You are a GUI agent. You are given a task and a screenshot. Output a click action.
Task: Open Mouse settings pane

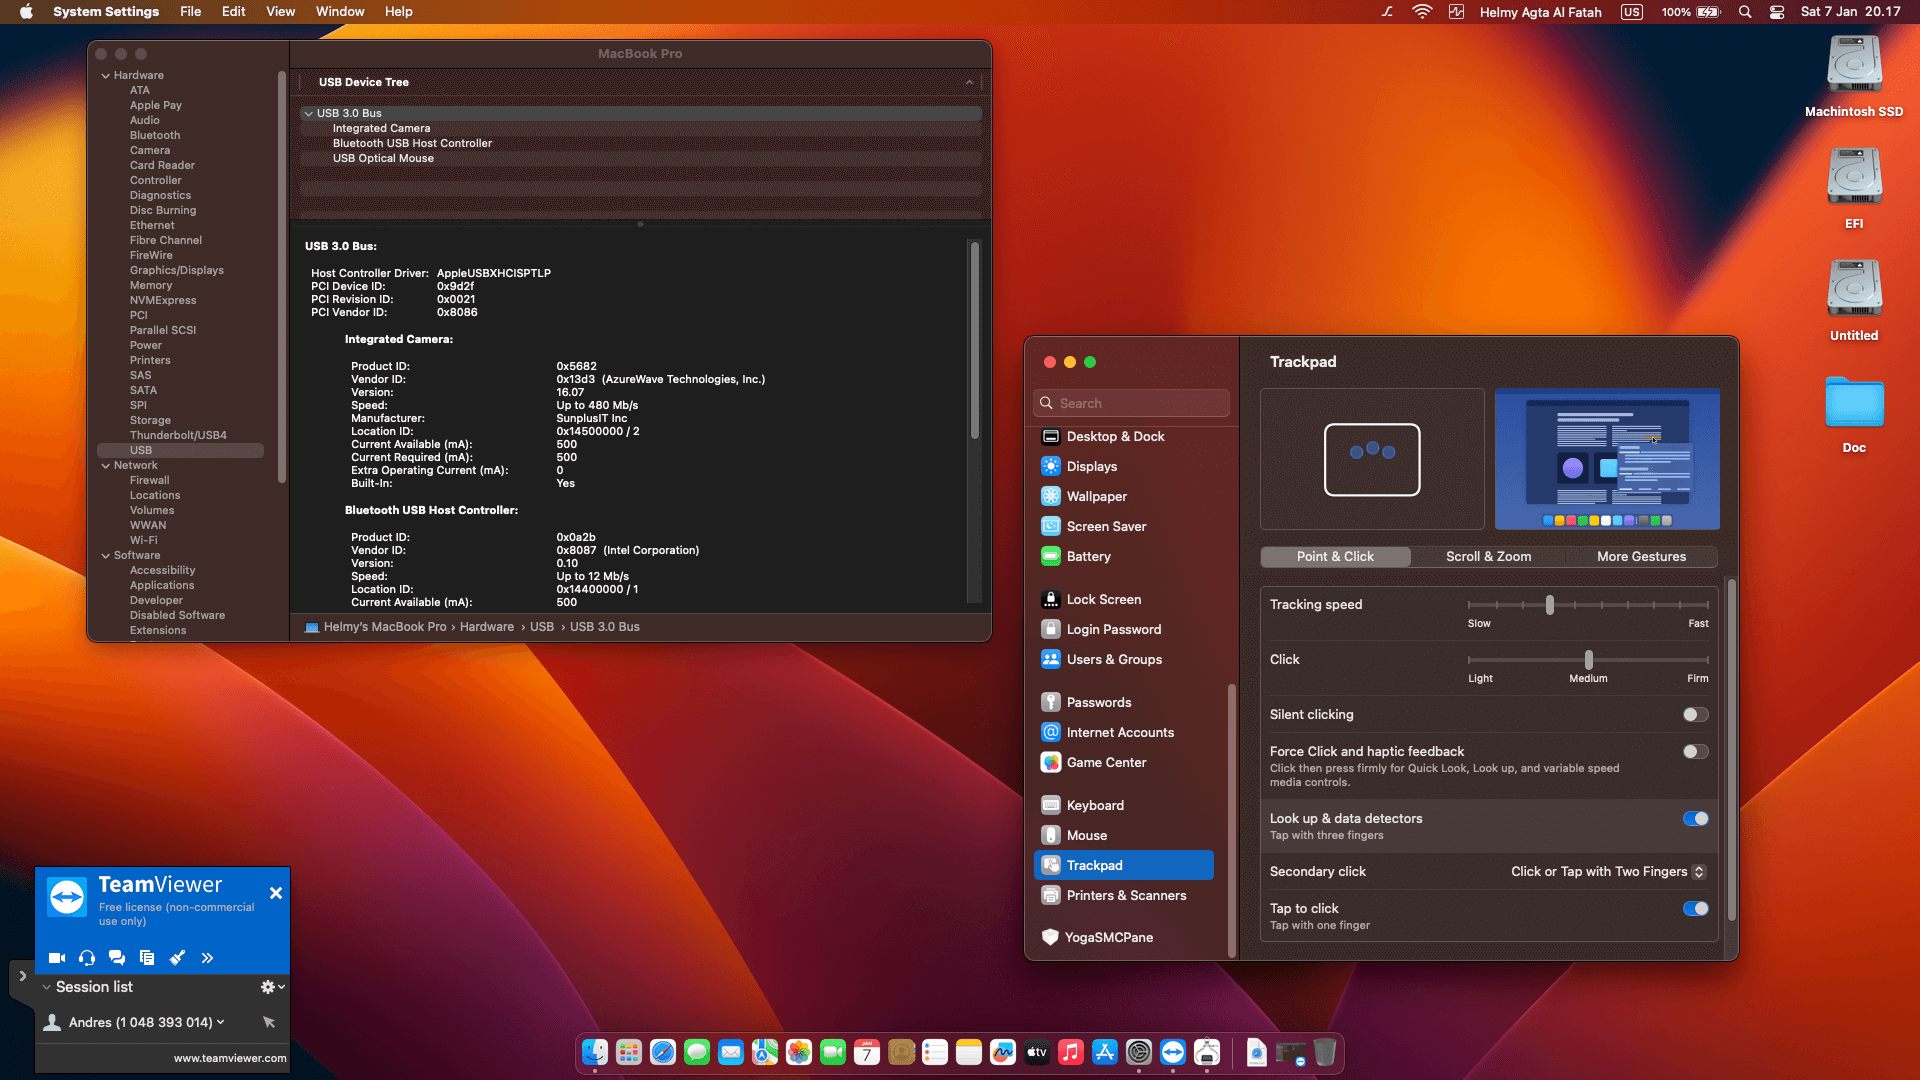tap(1086, 835)
